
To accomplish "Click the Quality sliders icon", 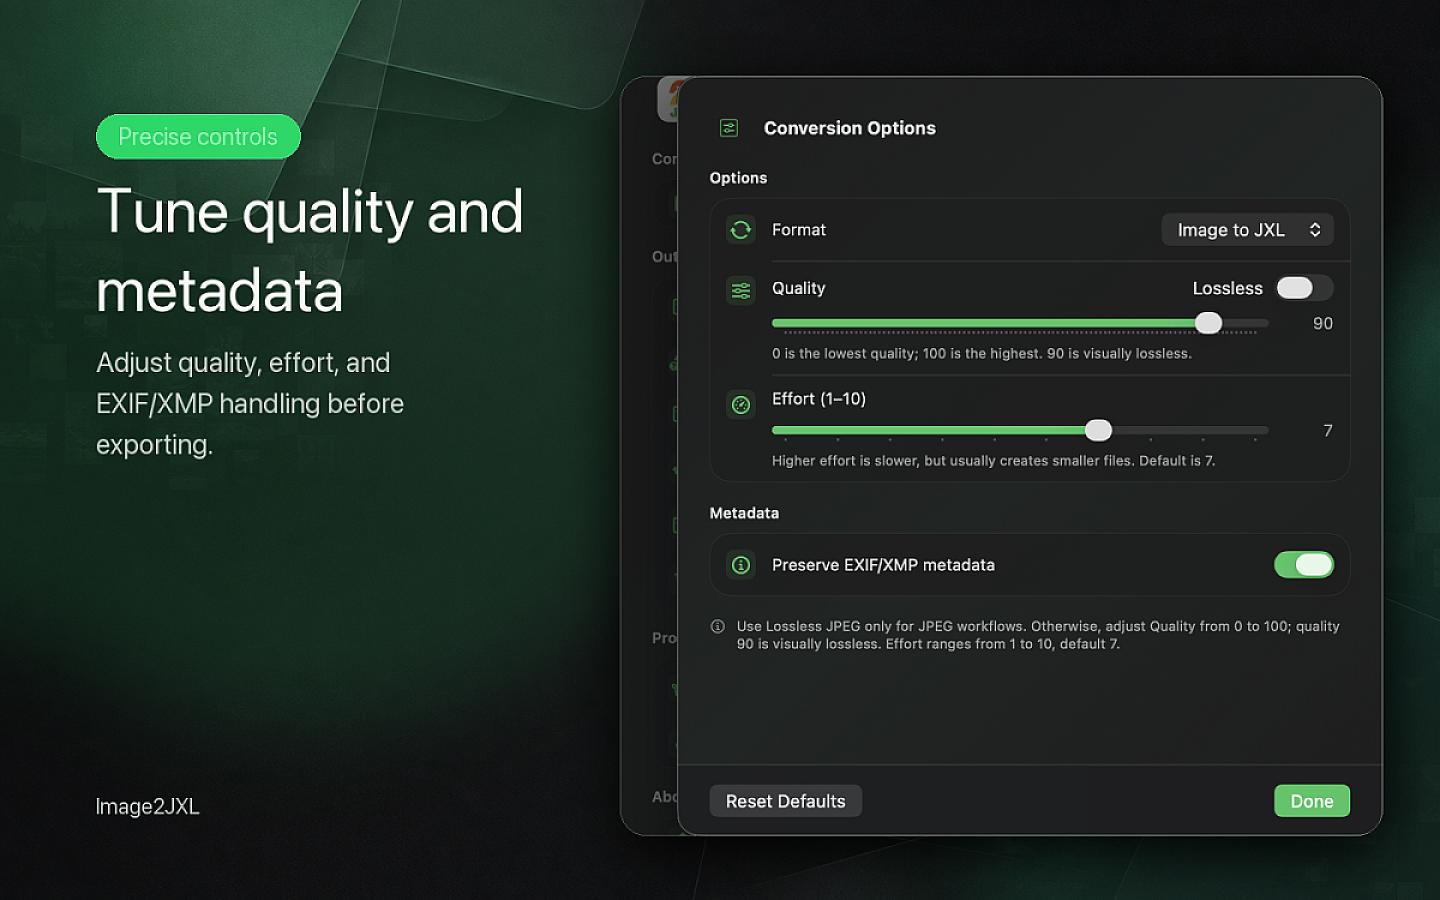I will [x=741, y=291].
